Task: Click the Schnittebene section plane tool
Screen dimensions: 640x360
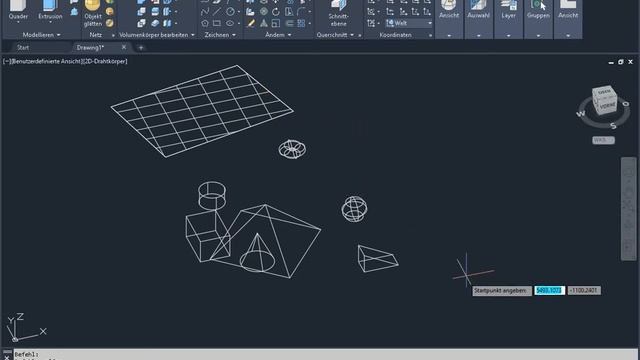Action: coord(338,13)
